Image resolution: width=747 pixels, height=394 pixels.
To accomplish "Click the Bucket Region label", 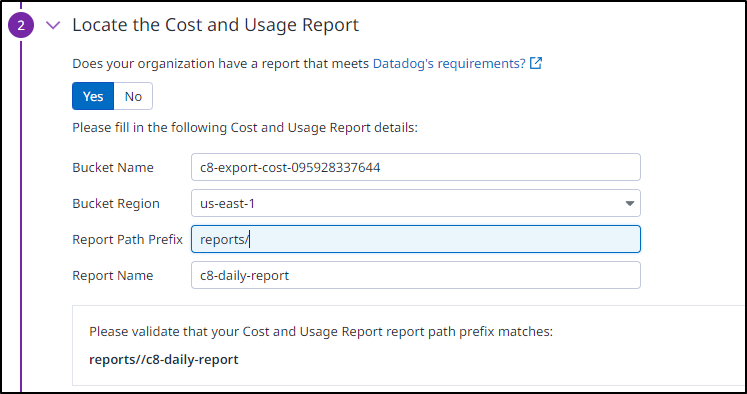I will 116,203.
